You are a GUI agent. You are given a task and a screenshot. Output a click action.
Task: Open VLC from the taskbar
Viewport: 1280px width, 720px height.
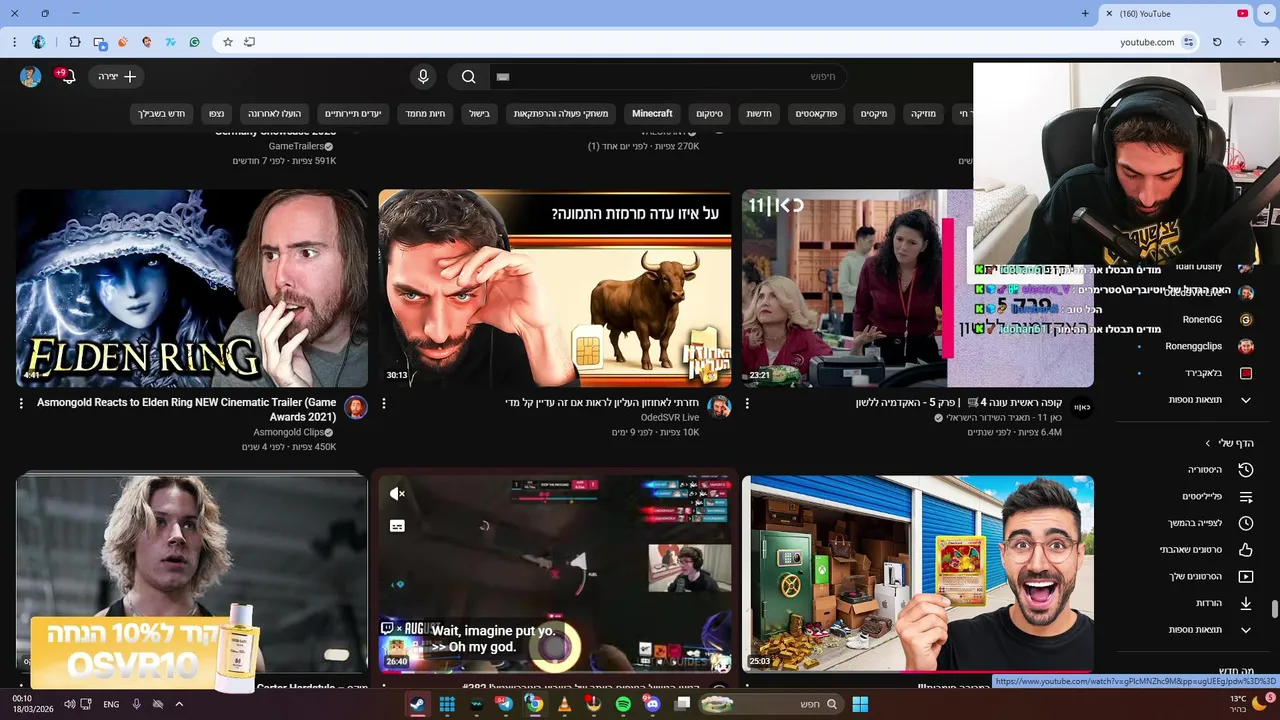(x=564, y=704)
